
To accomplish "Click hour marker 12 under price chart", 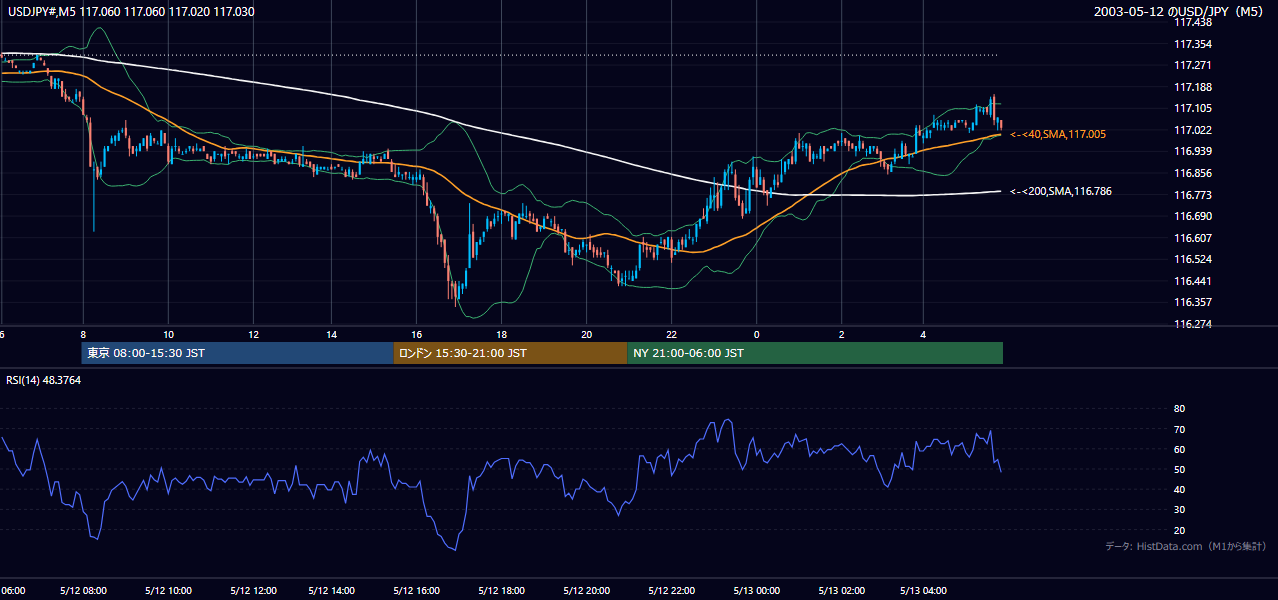I will (253, 334).
